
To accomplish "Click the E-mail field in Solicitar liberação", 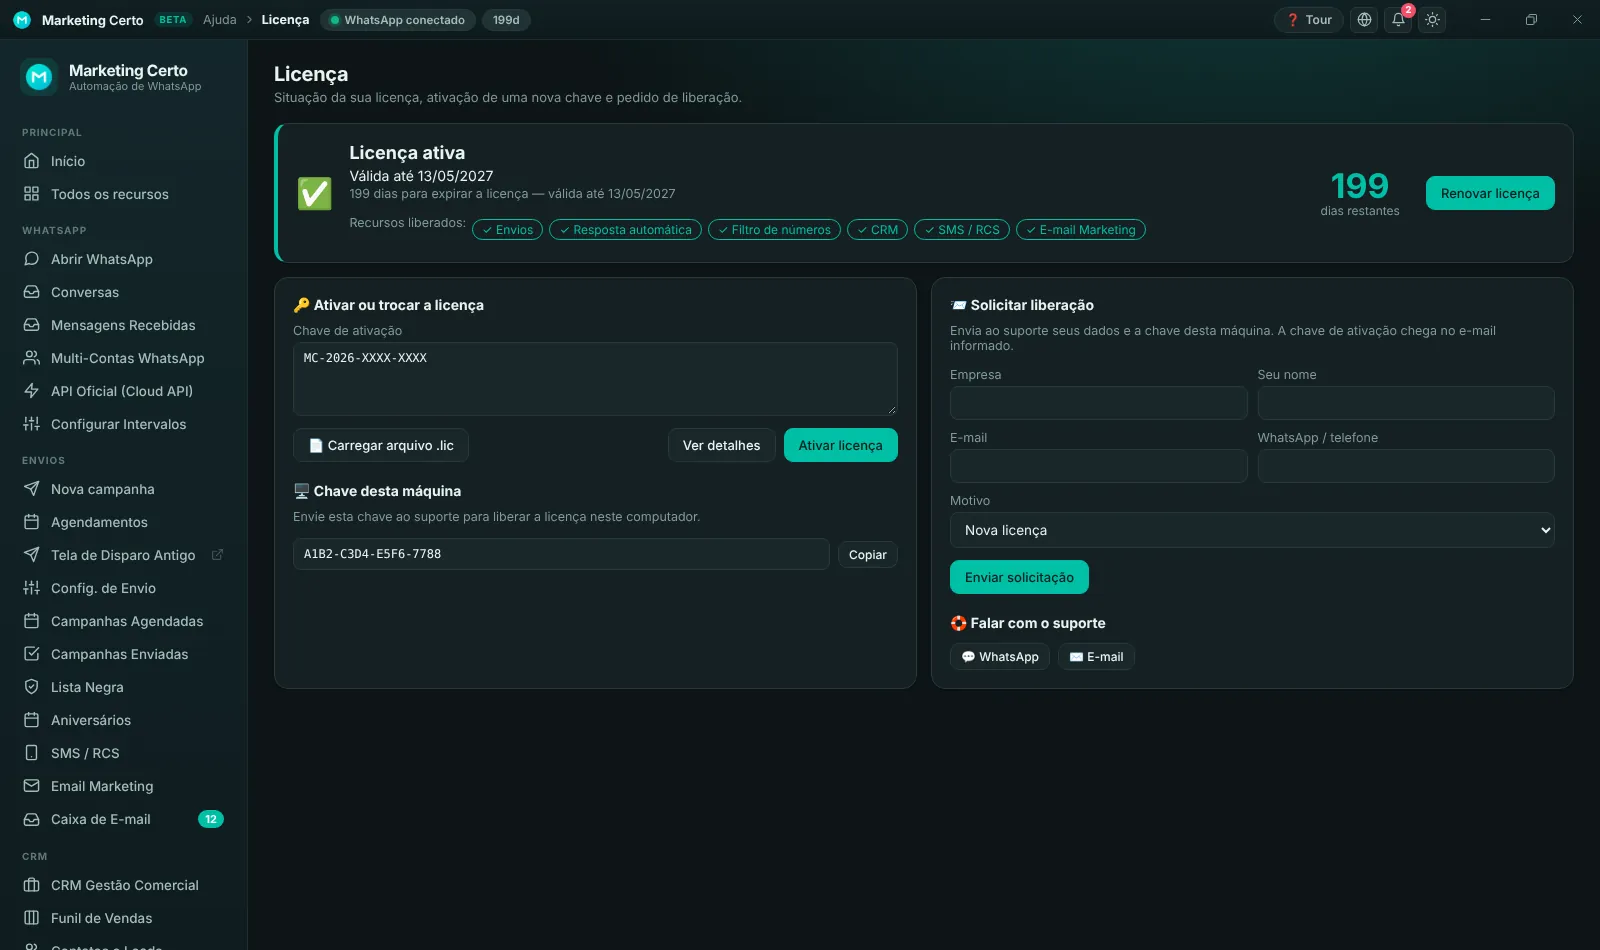I will click(x=1098, y=466).
